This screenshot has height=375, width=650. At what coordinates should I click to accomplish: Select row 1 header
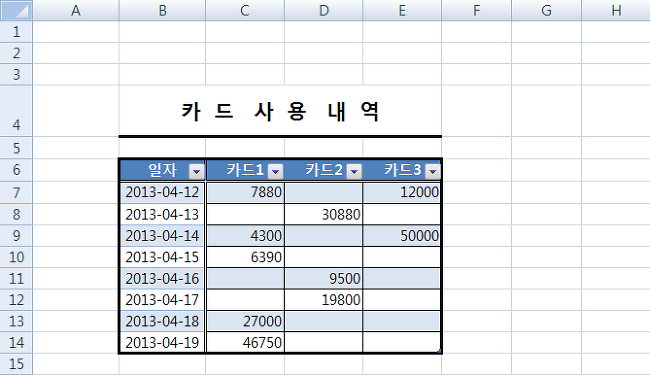(16, 32)
